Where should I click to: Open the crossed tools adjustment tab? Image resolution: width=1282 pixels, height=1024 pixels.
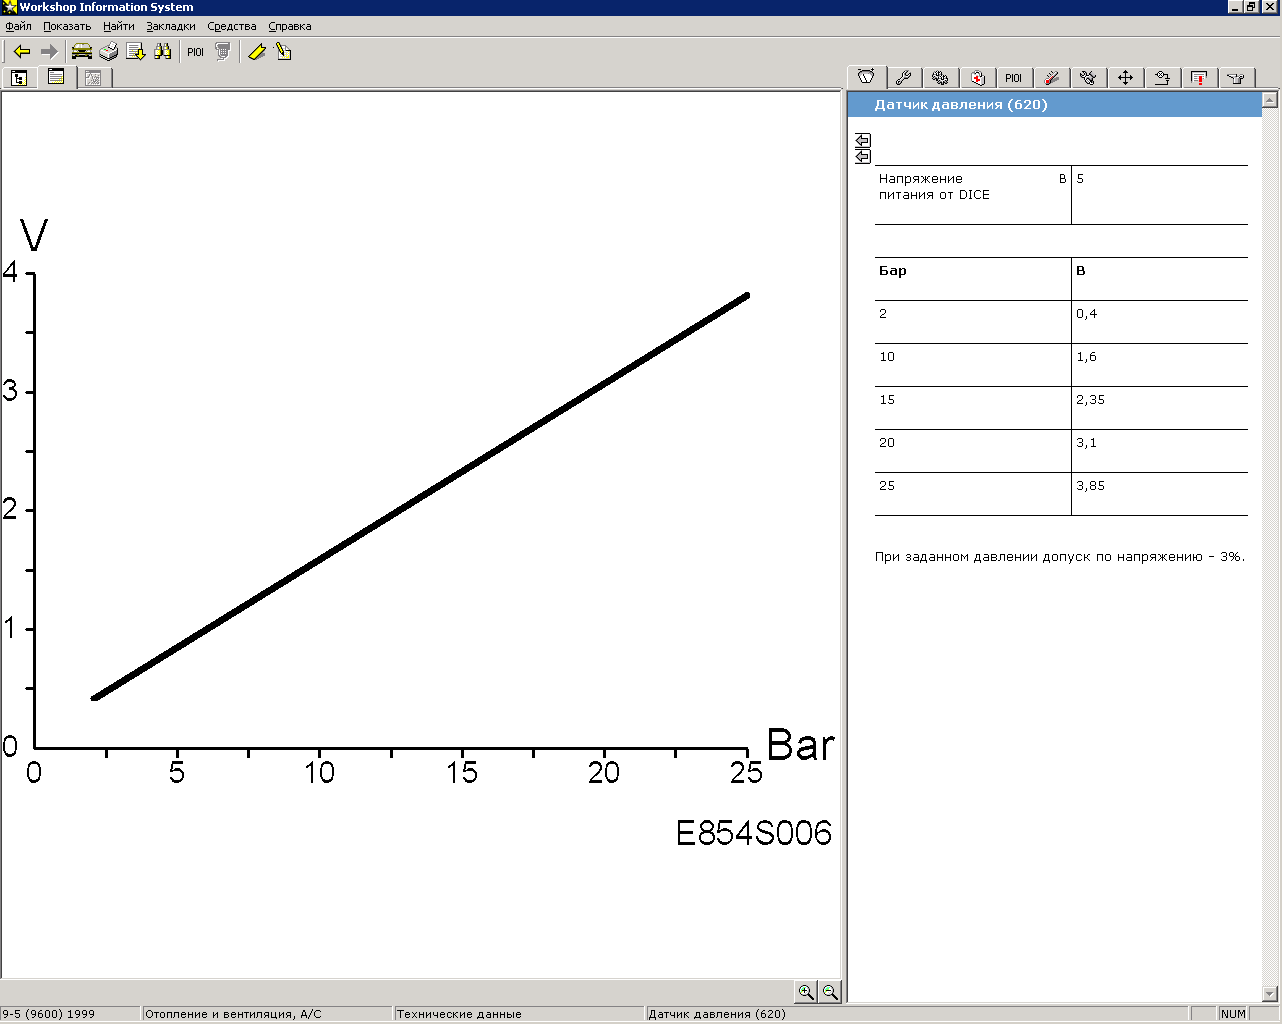click(x=1088, y=78)
